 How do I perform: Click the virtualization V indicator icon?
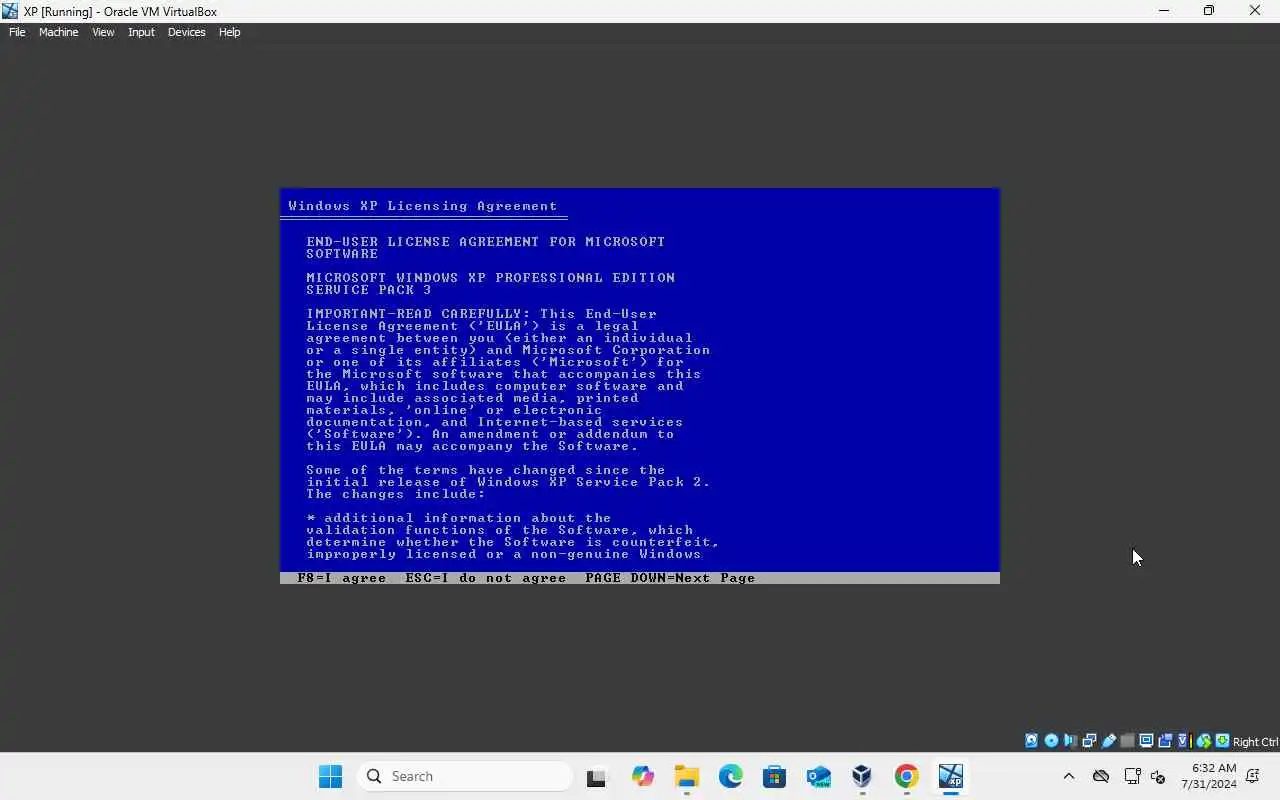coord(1184,741)
